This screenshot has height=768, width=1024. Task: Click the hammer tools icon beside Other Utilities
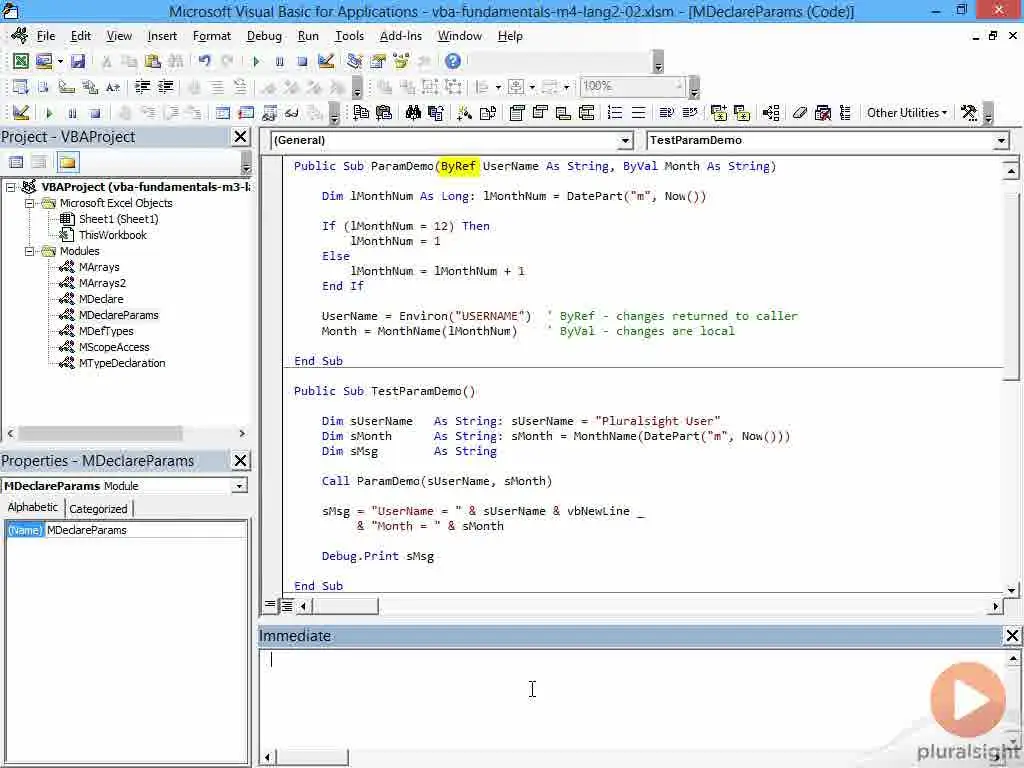point(968,113)
